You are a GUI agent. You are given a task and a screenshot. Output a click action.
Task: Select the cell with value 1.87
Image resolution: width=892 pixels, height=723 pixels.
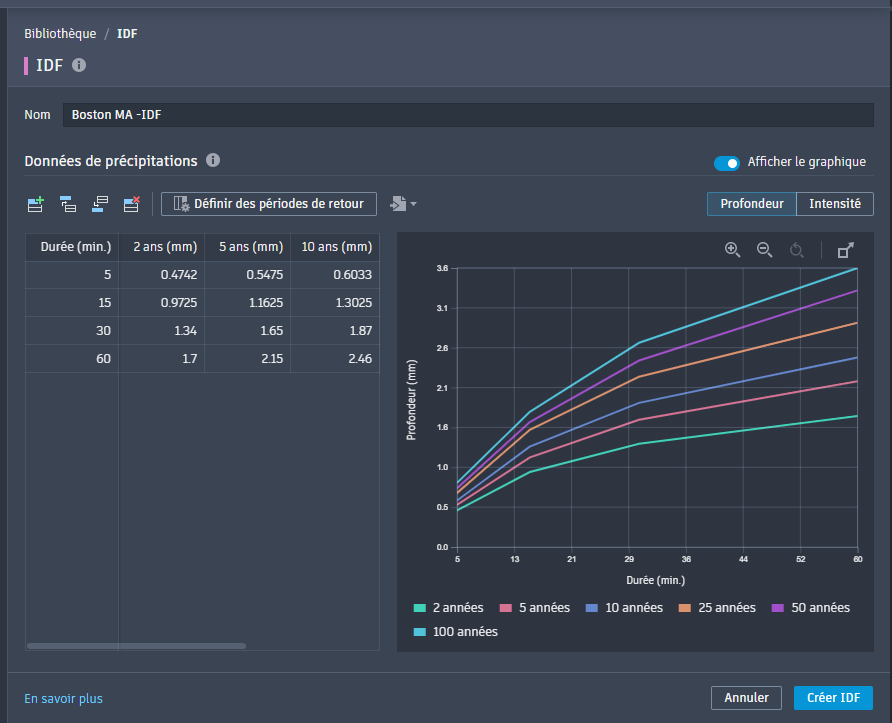335,330
